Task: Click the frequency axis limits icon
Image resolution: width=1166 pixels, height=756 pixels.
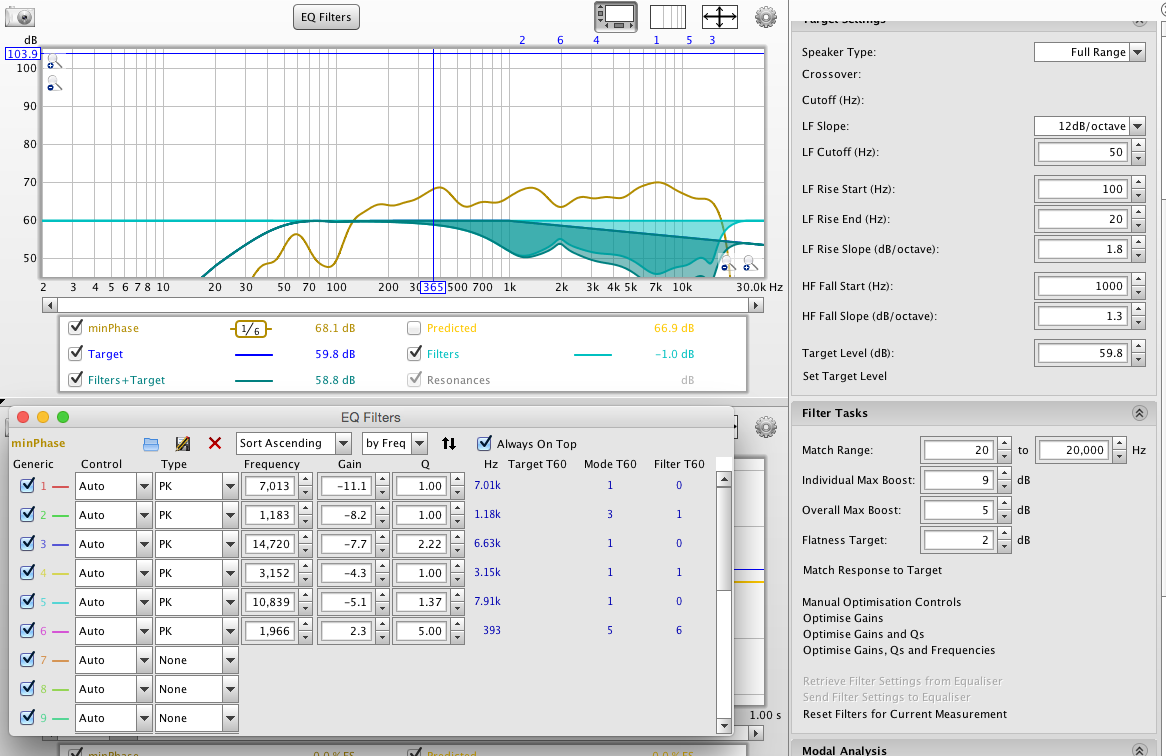Action: [668, 16]
